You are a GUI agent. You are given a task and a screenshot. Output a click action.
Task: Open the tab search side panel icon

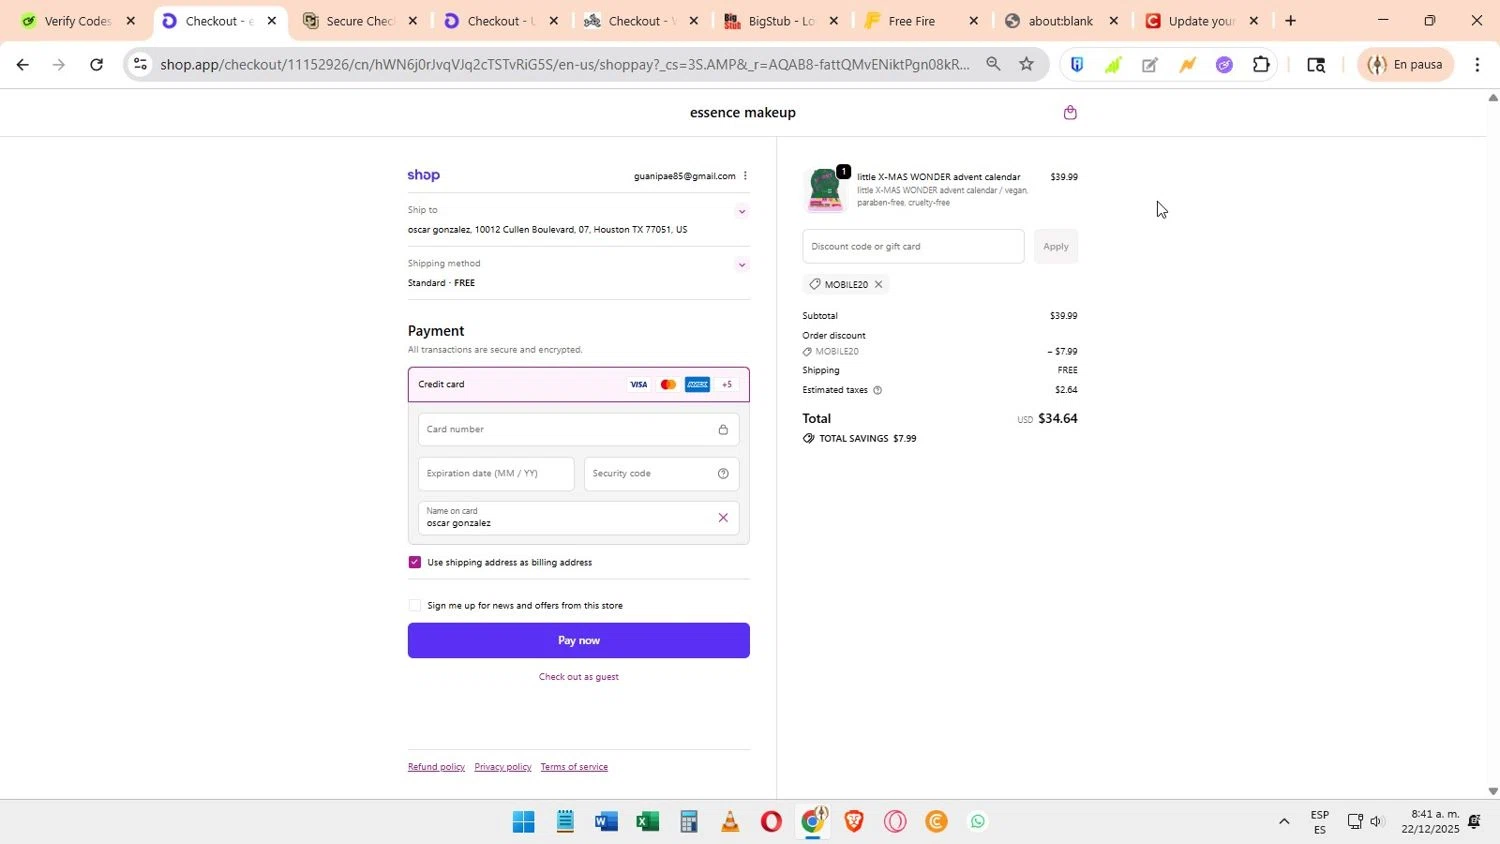point(1316,65)
